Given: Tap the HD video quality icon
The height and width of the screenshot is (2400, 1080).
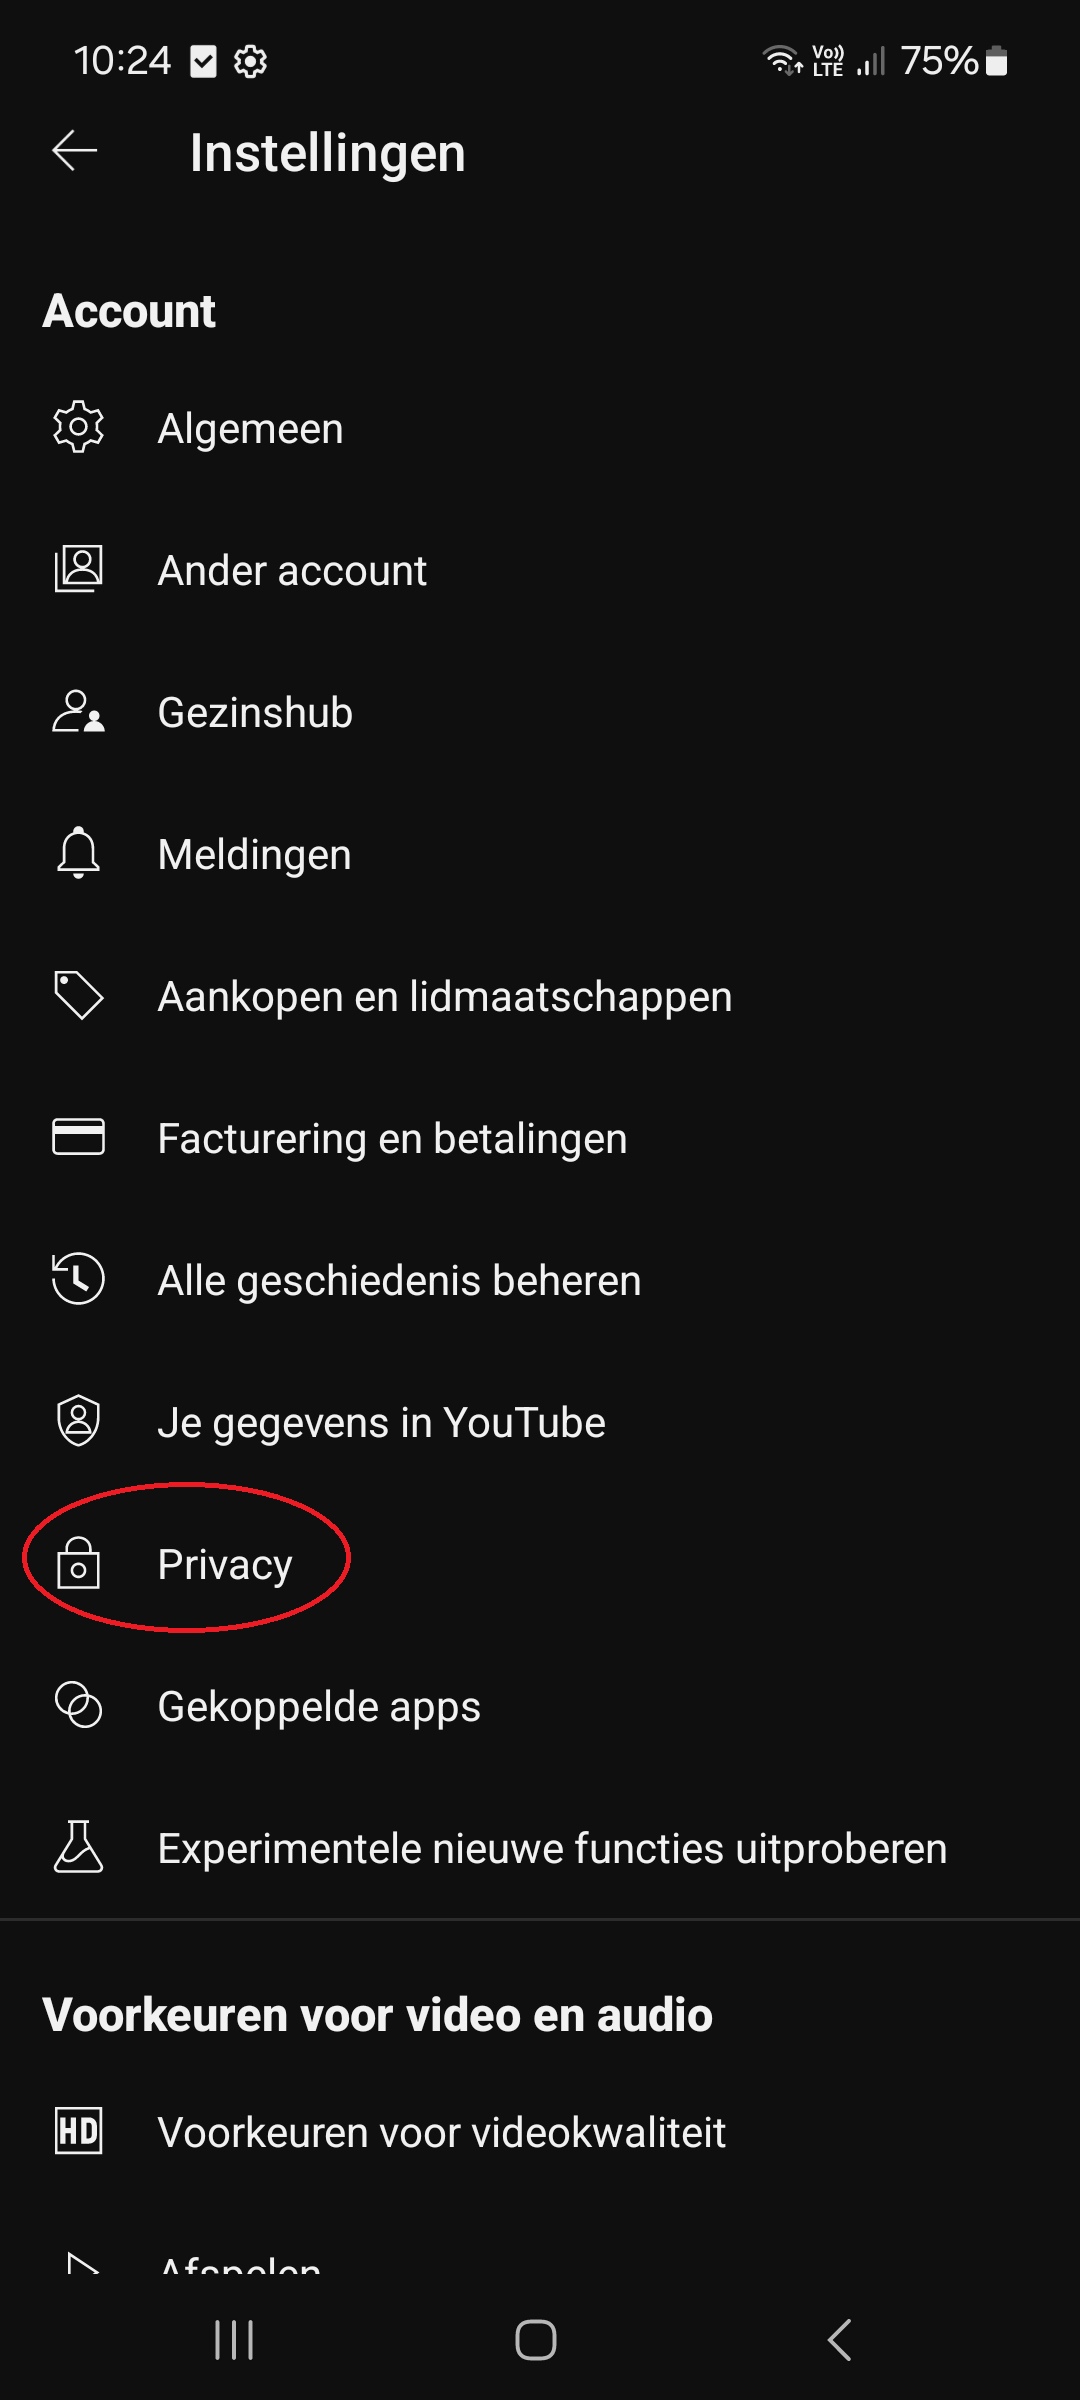Looking at the screenshot, I should [x=78, y=2132].
